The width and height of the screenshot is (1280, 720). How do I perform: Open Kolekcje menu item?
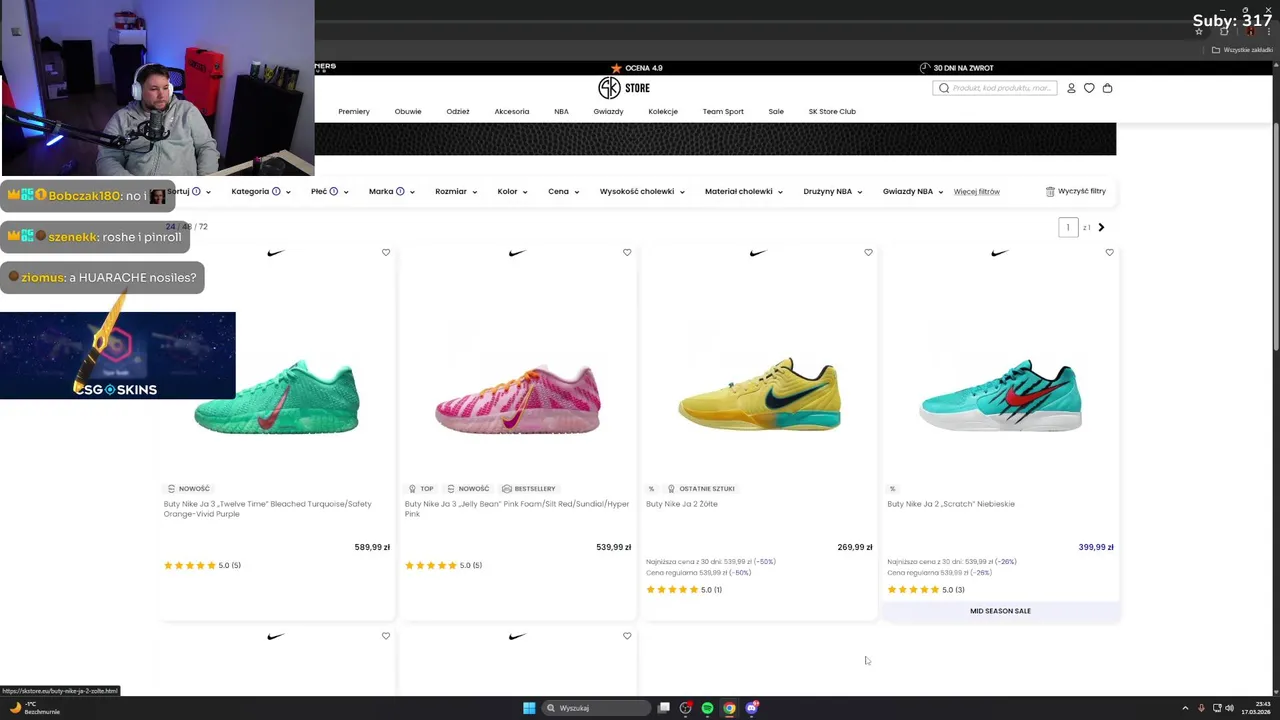coord(663,111)
